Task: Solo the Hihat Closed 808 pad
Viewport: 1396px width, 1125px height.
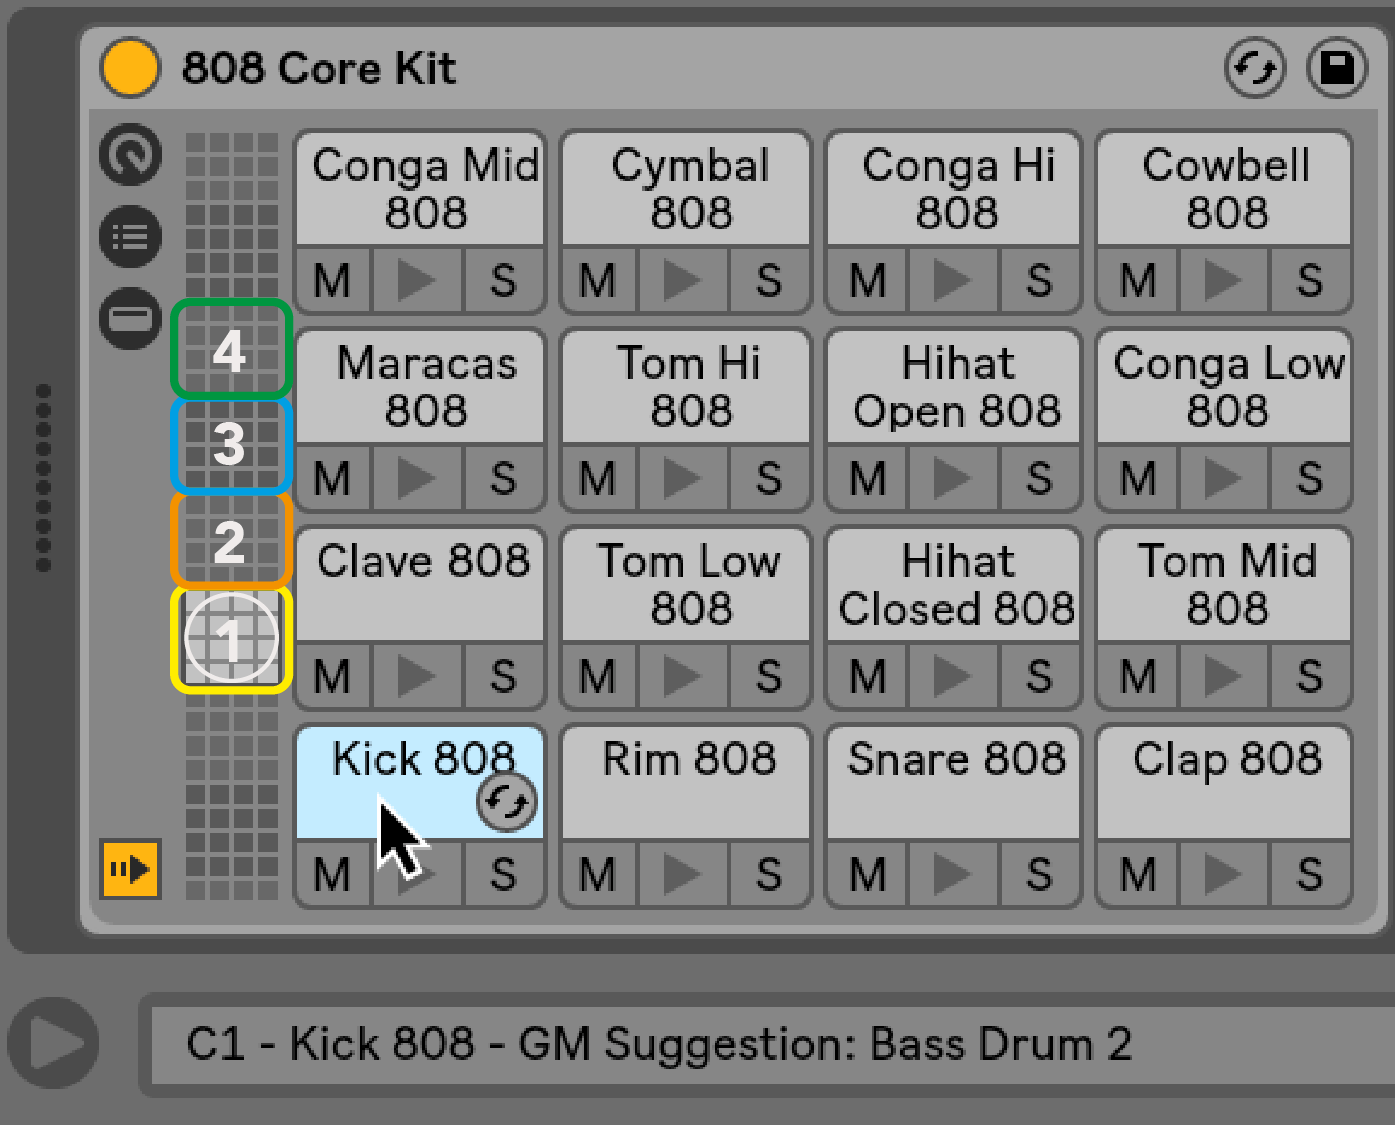Action: coord(1040,676)
